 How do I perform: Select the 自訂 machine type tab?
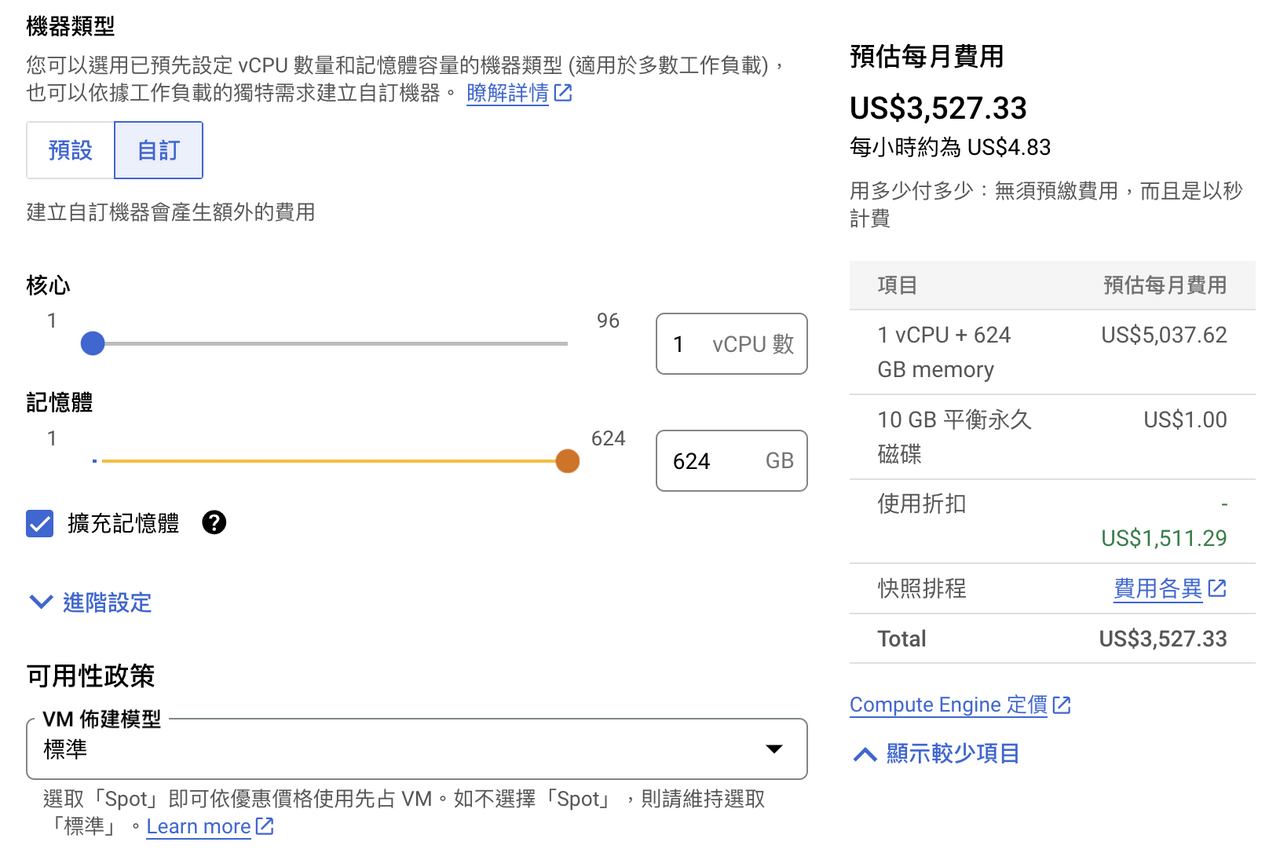[159, 150]
